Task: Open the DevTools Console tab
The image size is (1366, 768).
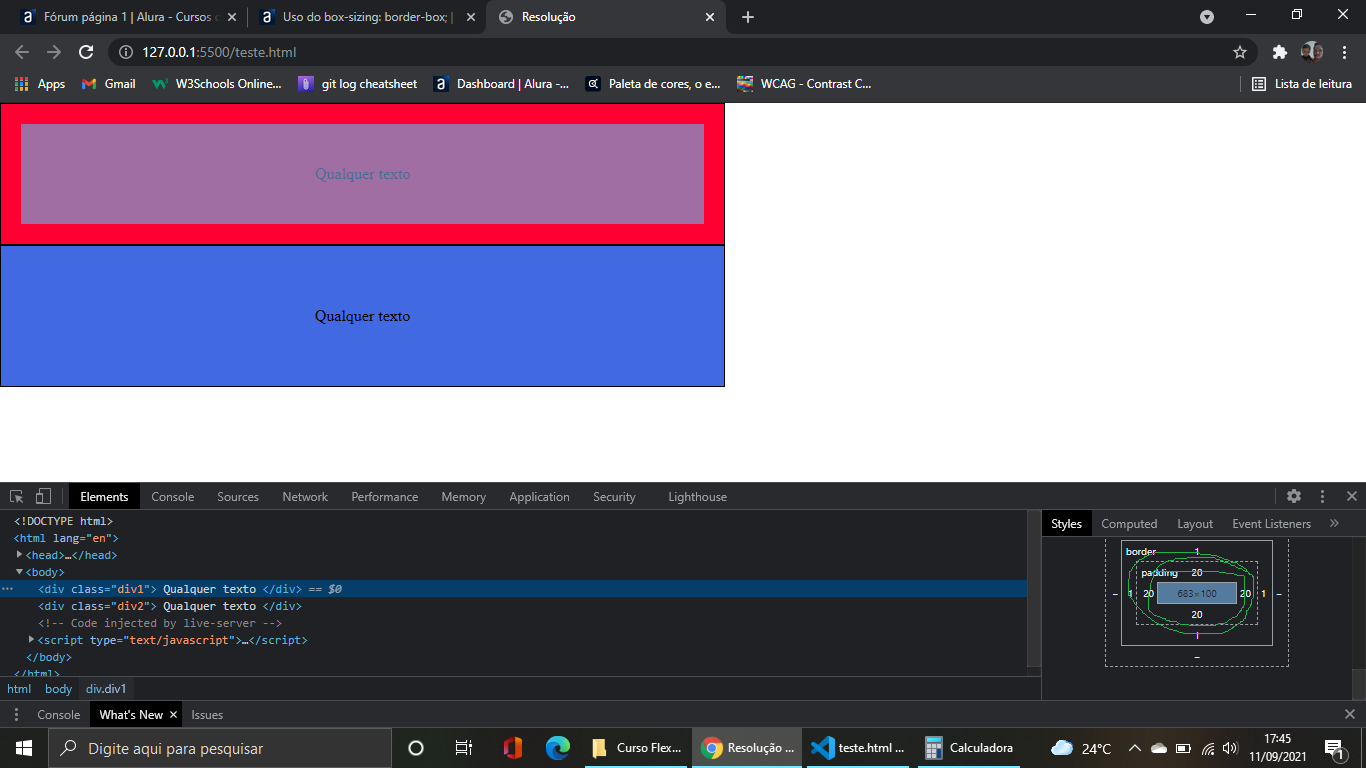Action: click(173, 497)
